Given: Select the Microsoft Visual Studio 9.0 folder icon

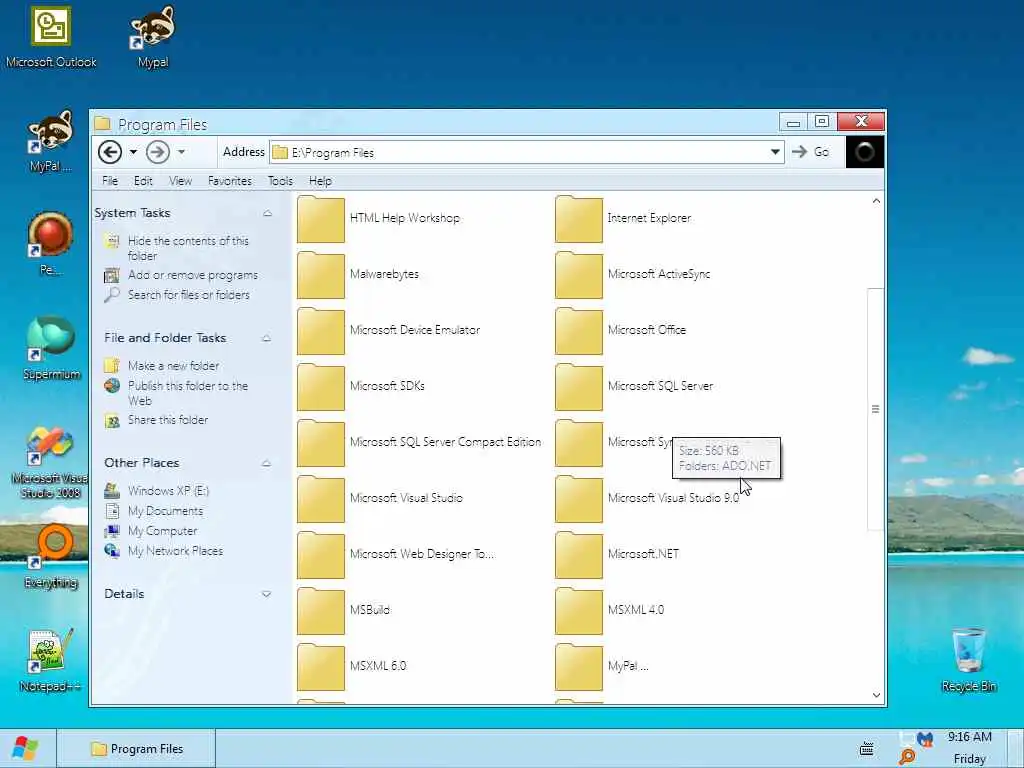Looking at the screenshot, I should (x=579, y=499).
